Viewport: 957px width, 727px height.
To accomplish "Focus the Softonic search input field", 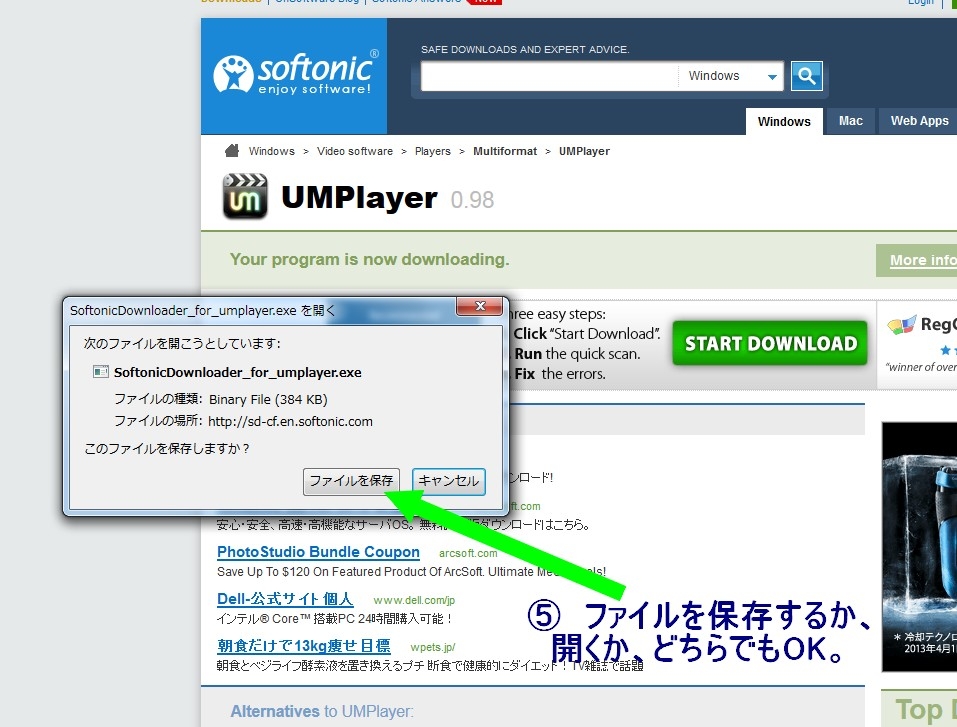I will pos(549,76).
